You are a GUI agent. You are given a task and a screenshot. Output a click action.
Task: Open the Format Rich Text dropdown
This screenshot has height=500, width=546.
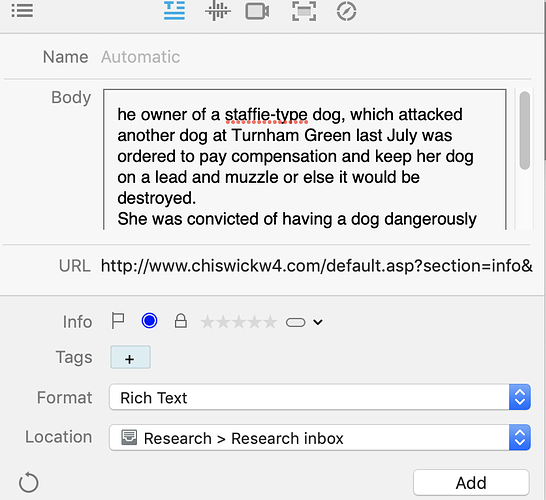click(320, 397)
